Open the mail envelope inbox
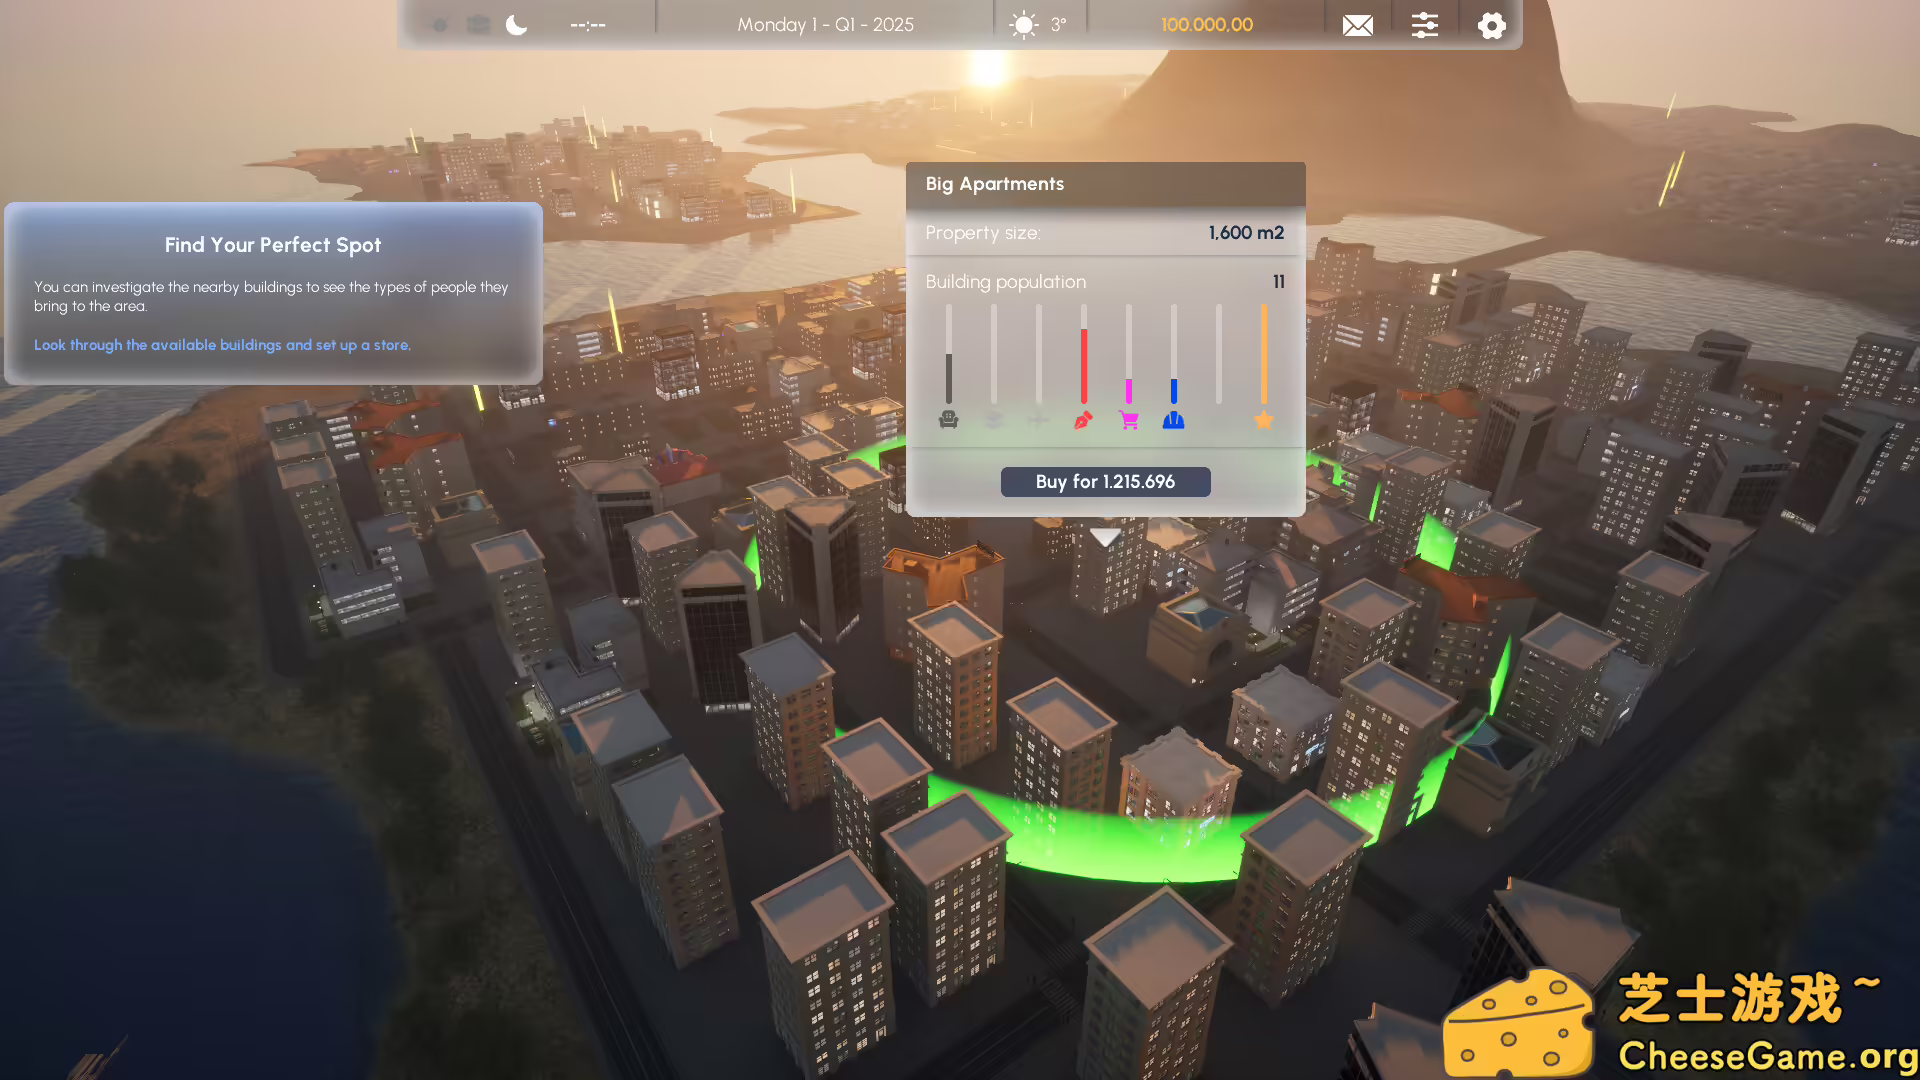This screenshot has height=1080, width=1920. click(1357, 25)
